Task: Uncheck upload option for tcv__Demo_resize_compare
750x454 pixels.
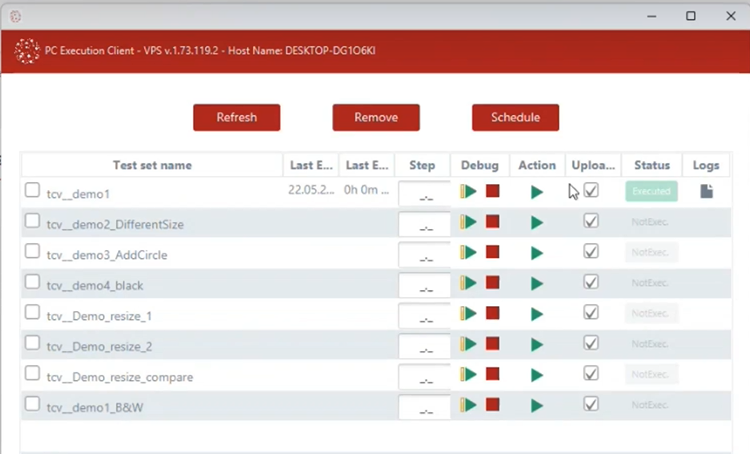Action: coord(591,373)
